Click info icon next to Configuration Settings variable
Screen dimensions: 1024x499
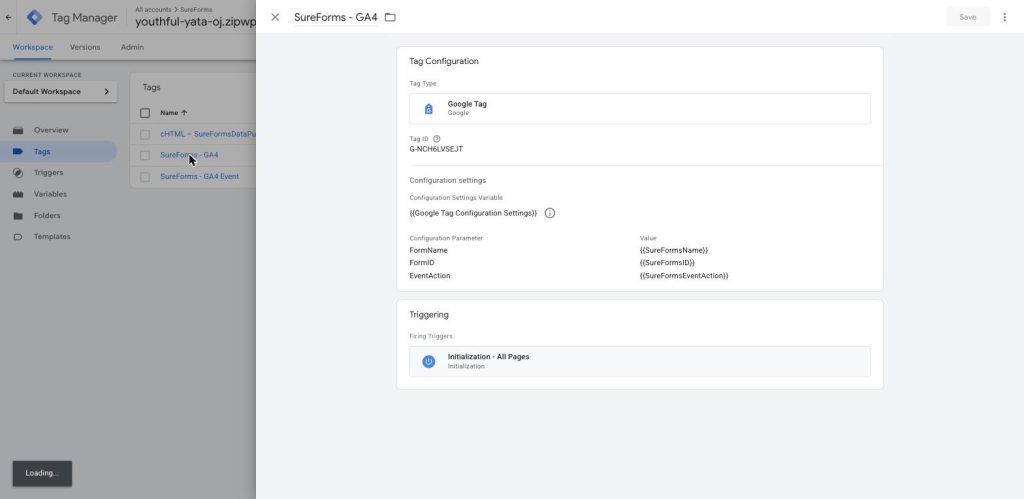[550, 213]
